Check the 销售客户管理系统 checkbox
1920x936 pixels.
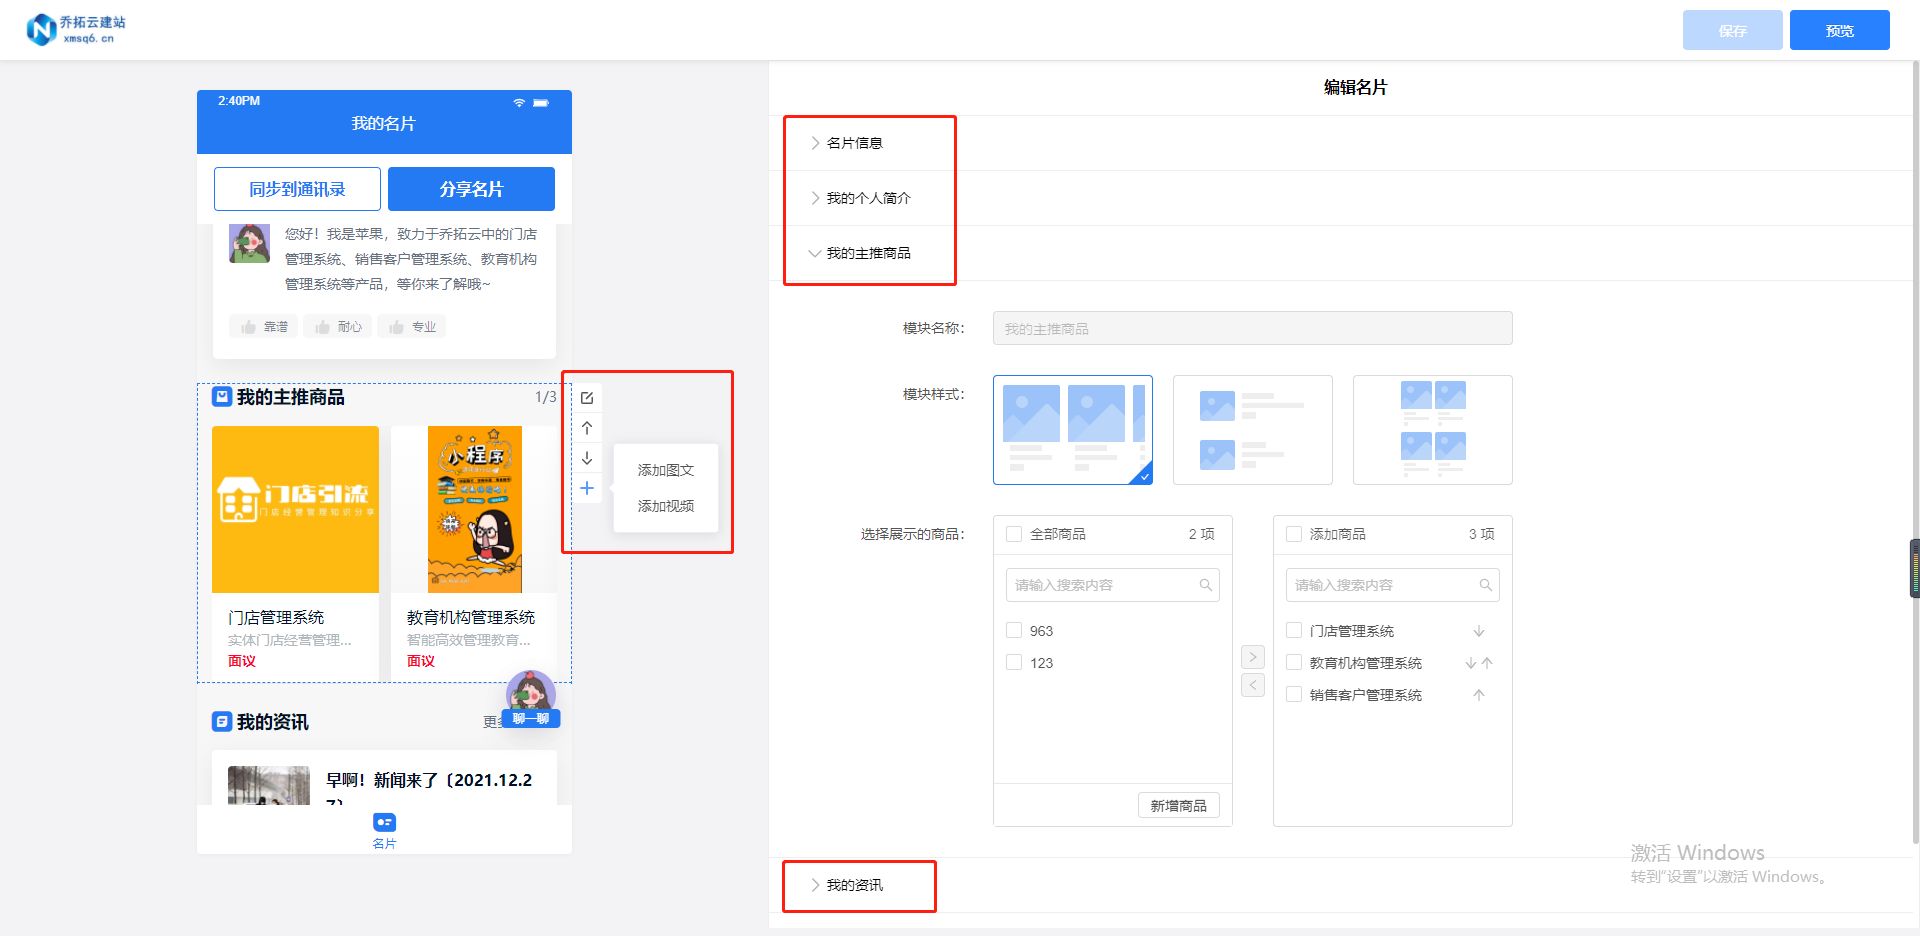pos(1294,695)
